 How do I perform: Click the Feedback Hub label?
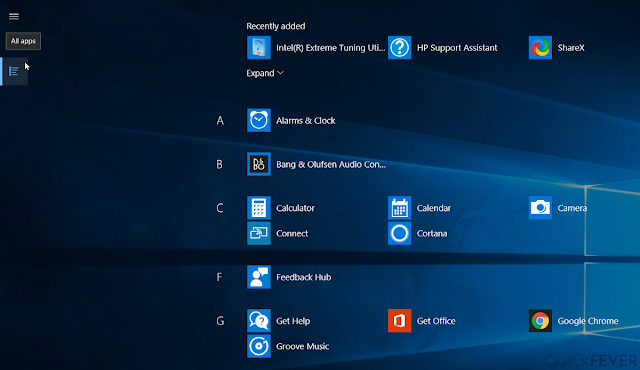tap(304, 277)
